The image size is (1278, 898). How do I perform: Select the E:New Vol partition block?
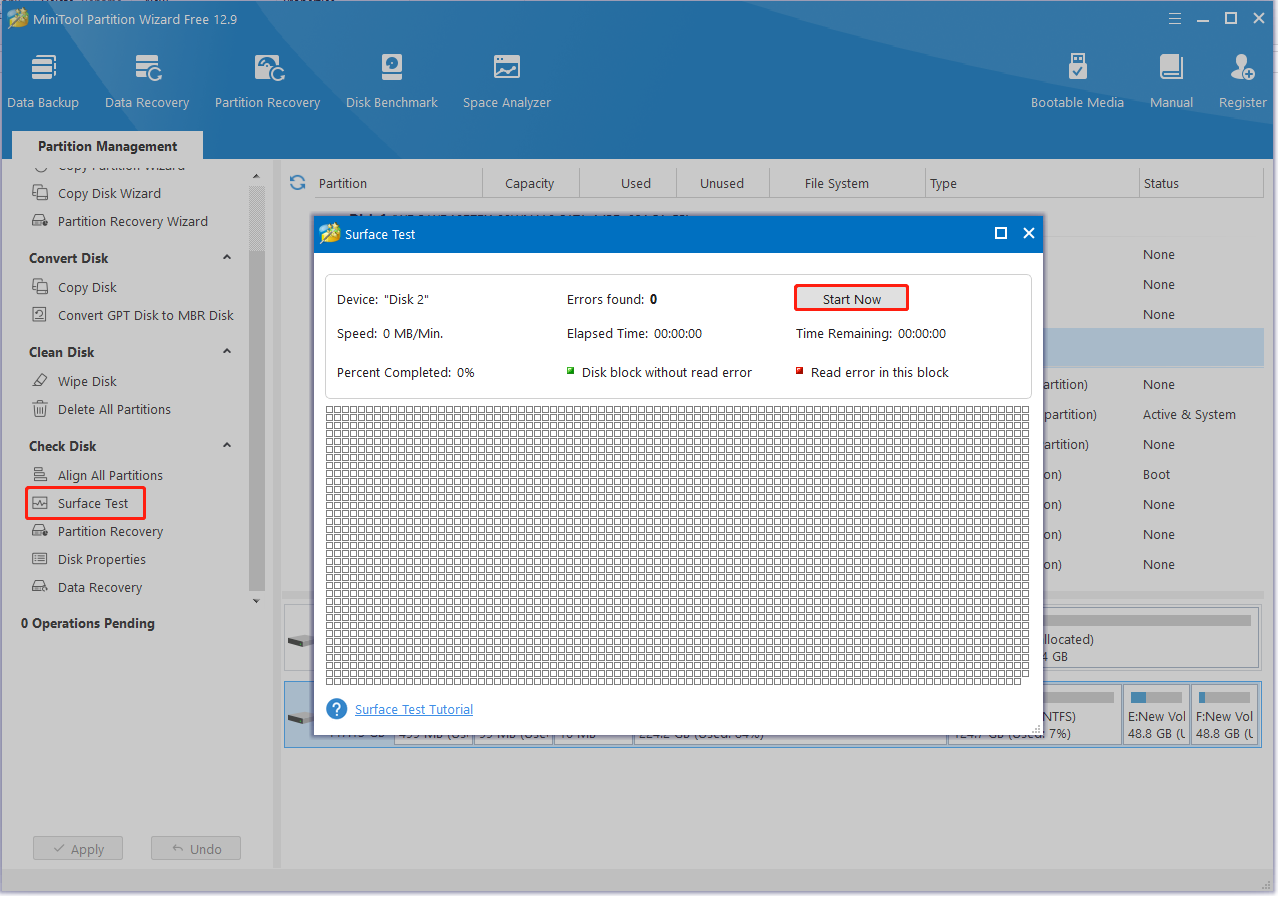click(x=1156, y=715)
